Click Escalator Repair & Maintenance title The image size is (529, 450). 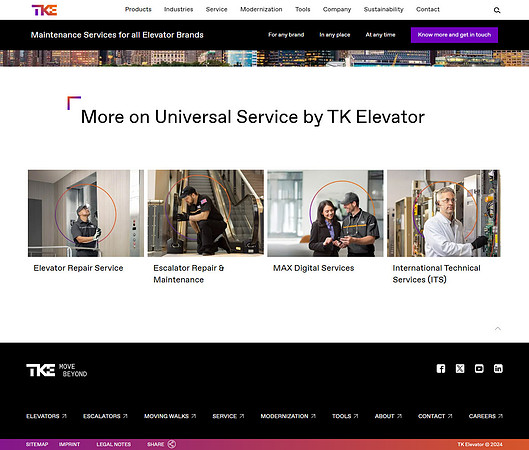(188, 274)
